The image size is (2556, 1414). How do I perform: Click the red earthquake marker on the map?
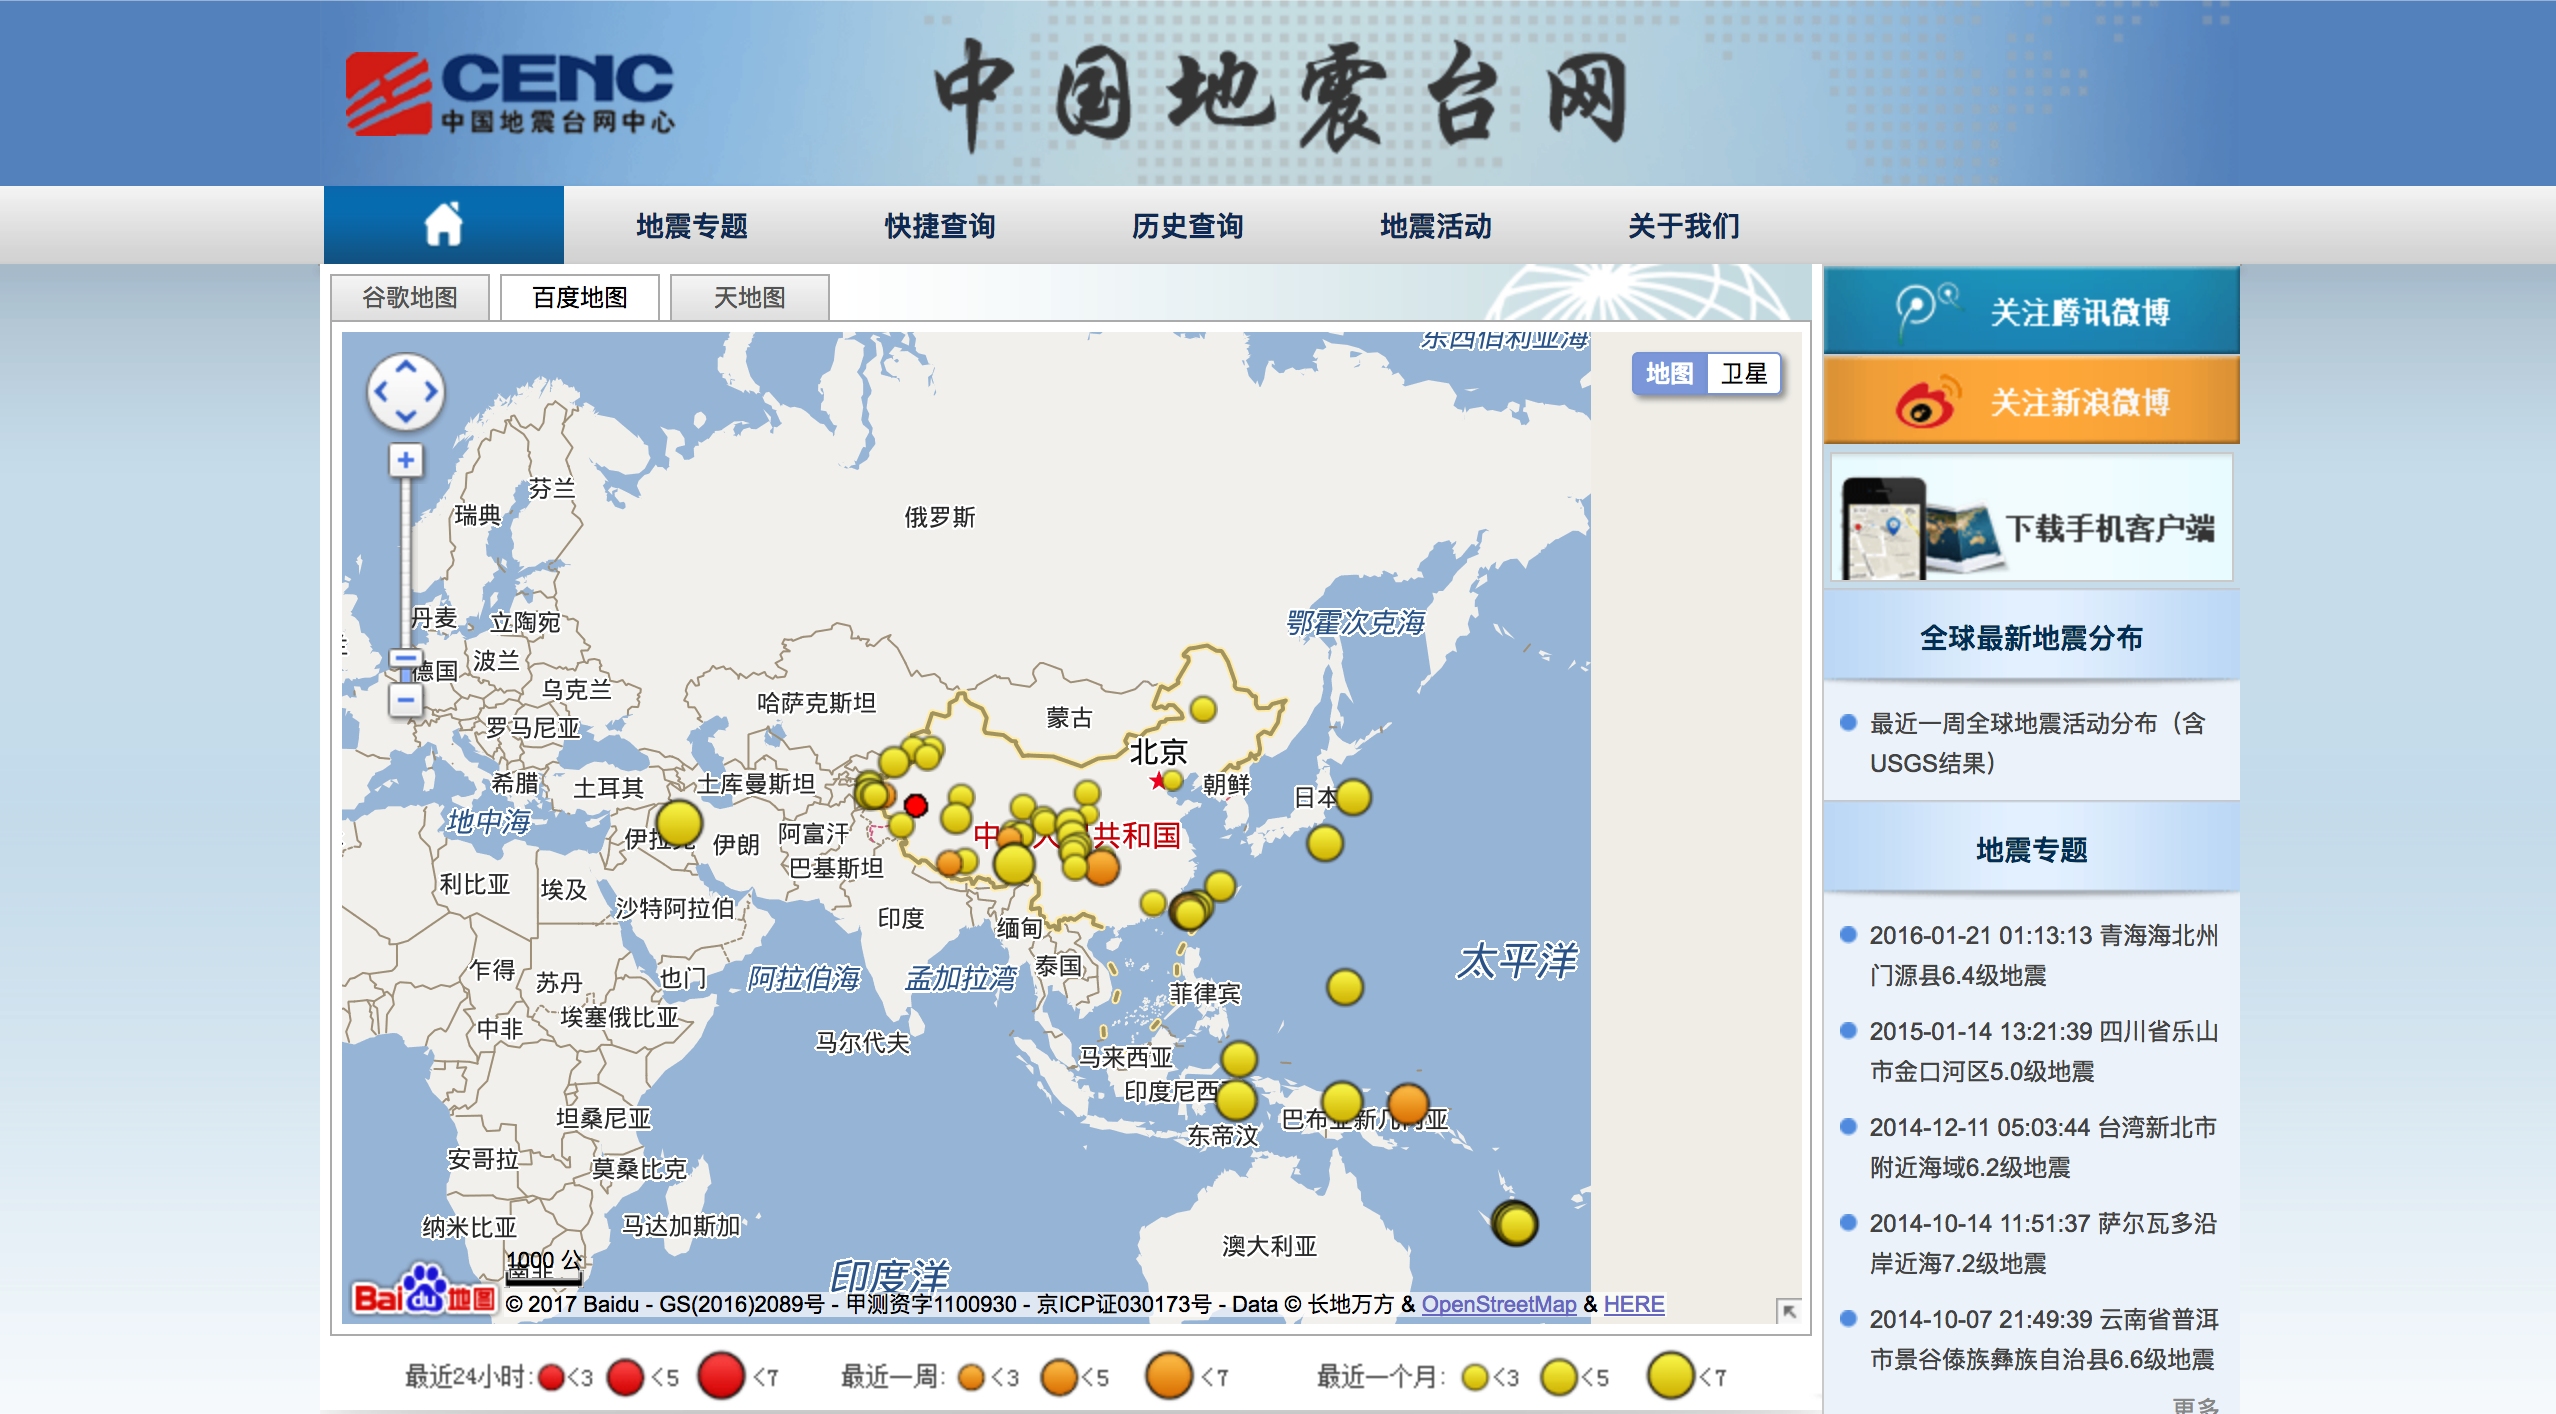[x=915, y=805]
